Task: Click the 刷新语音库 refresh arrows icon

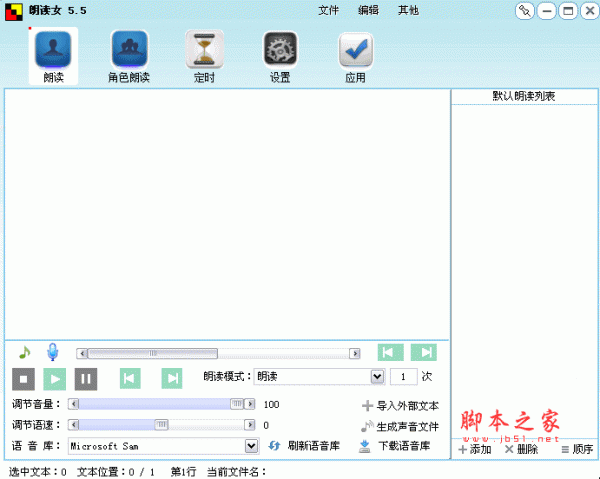Action: coord(274,446)
